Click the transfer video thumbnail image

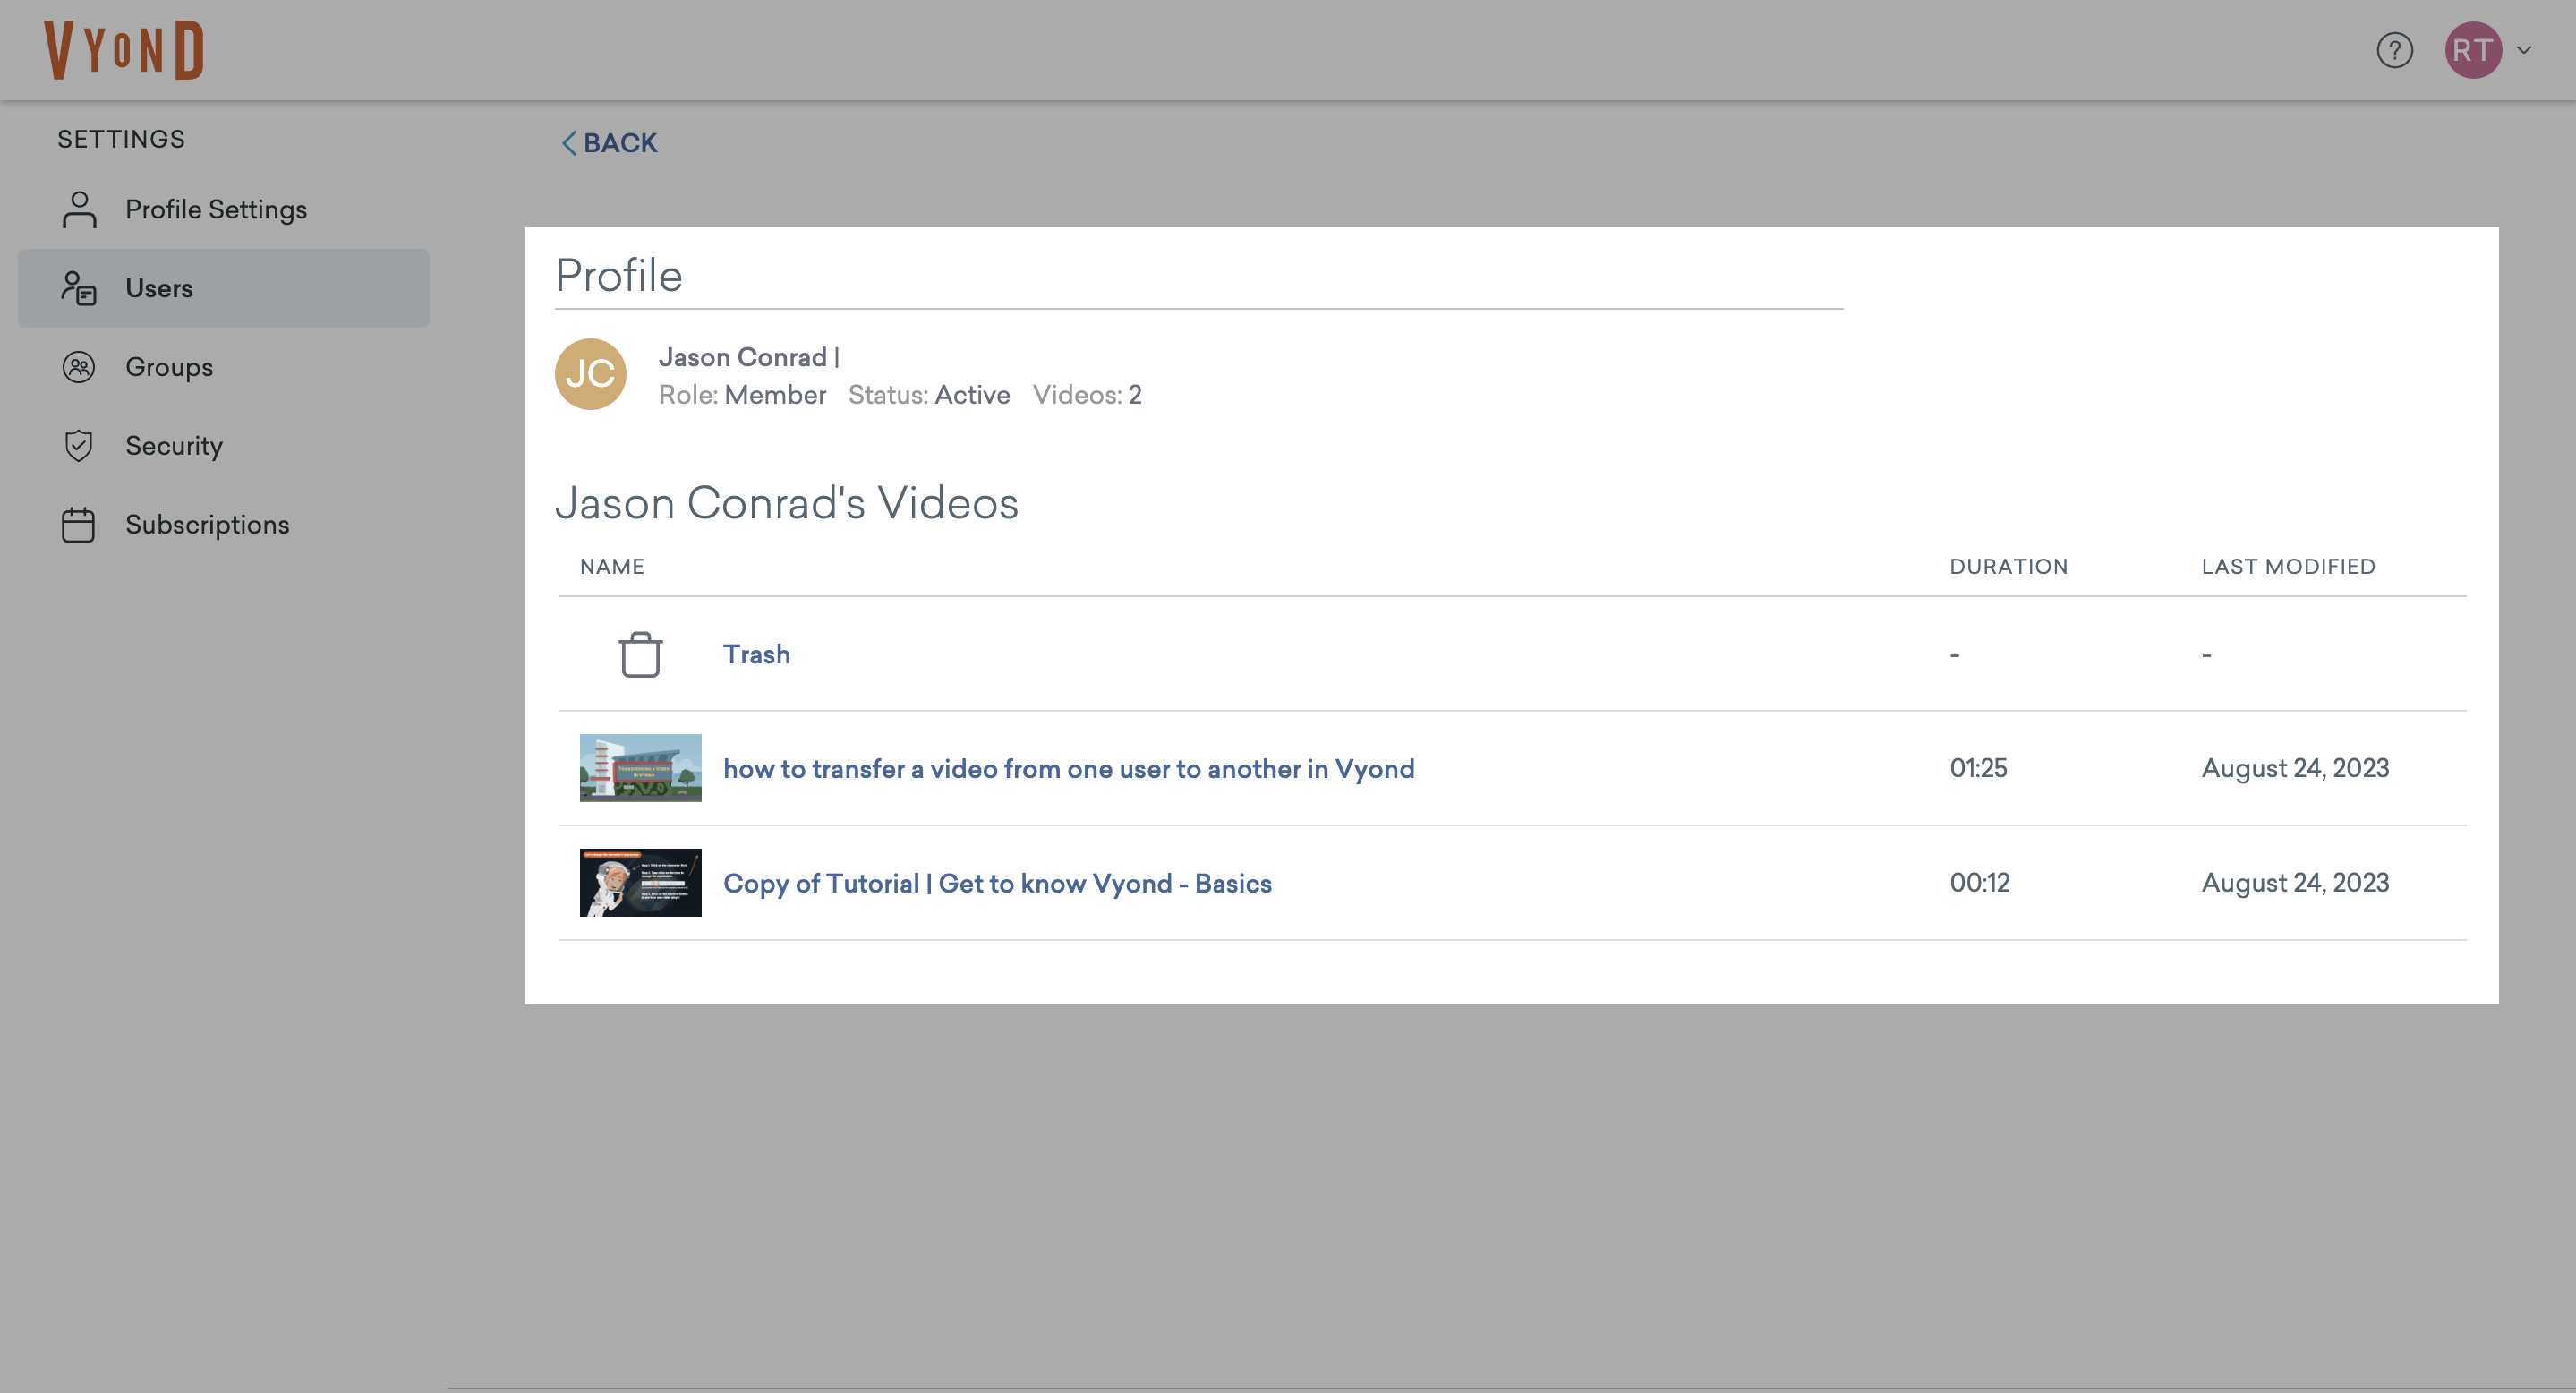[640, 768]
